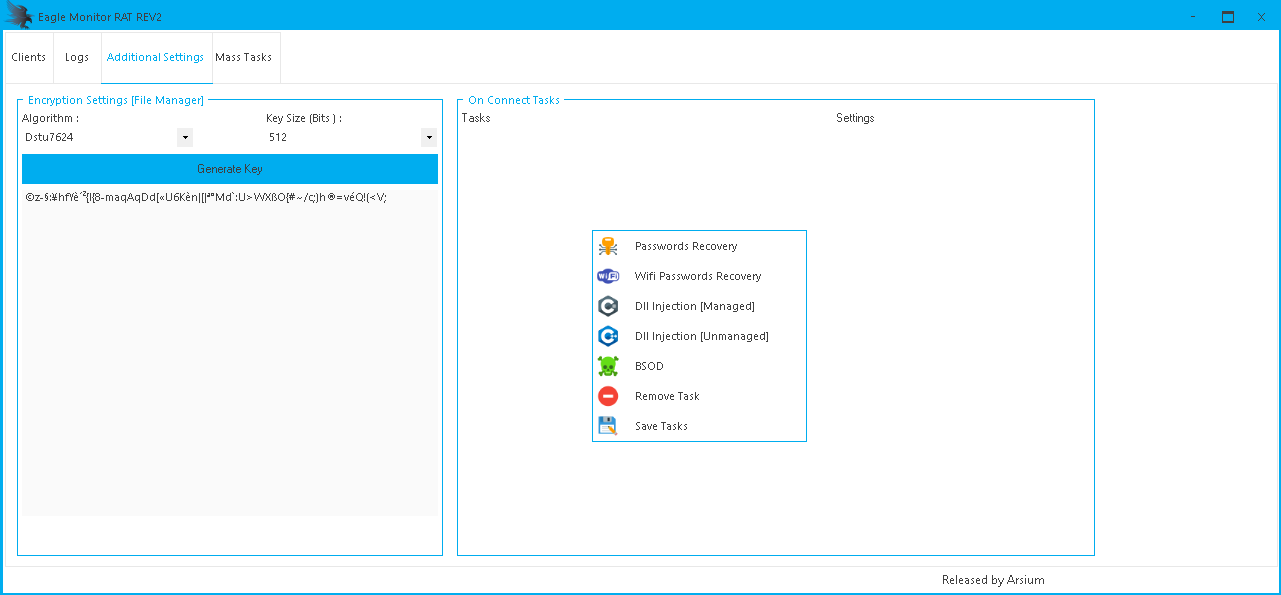Viewport: 1281px width, 595px height.
Task: Click the C++ icon for unmanaged Dll Injection
Action: tap(608, 336)
